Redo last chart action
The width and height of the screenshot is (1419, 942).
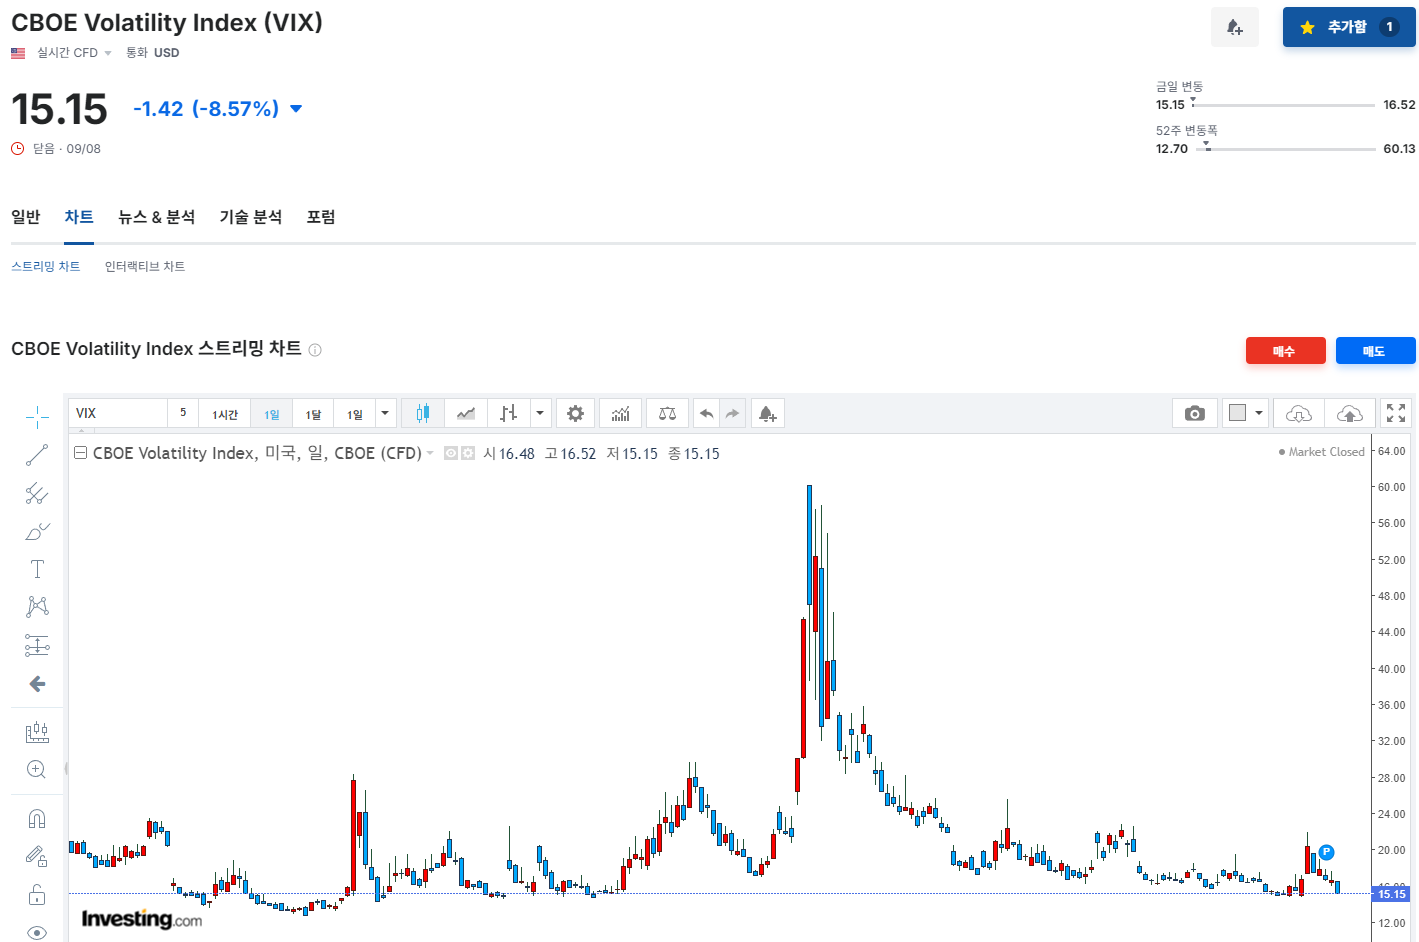pos(733,413)
